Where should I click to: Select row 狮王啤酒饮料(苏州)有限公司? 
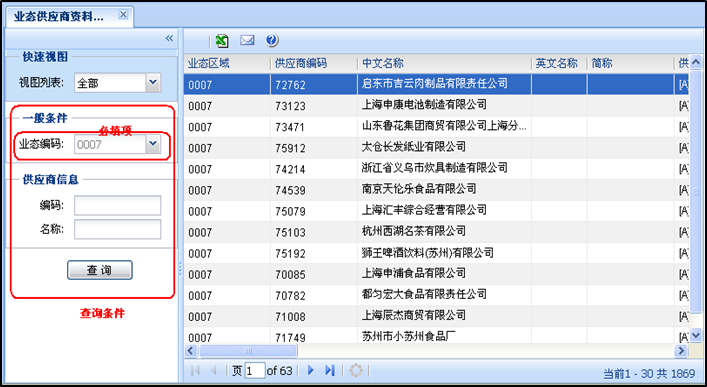[436, 253]
